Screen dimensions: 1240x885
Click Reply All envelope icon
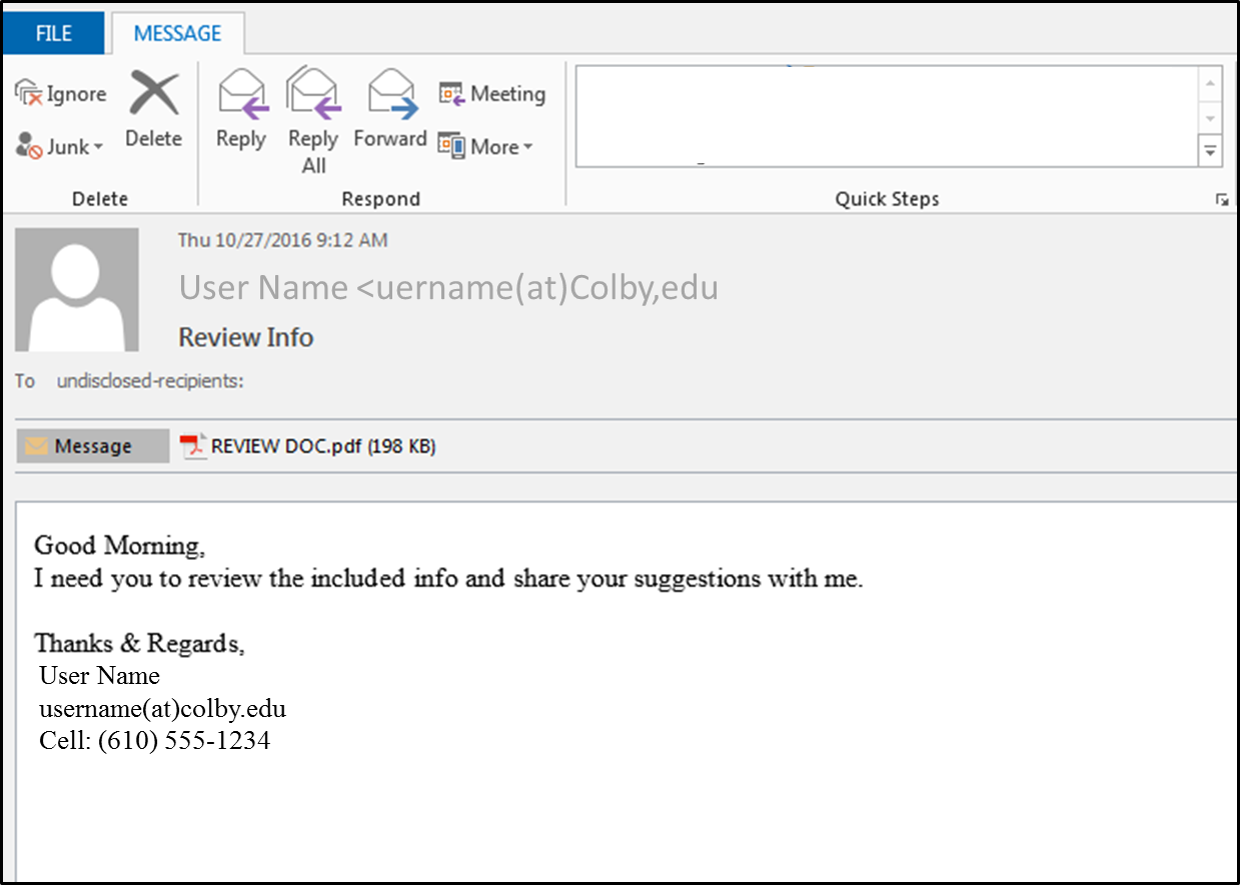click(314, 92)
